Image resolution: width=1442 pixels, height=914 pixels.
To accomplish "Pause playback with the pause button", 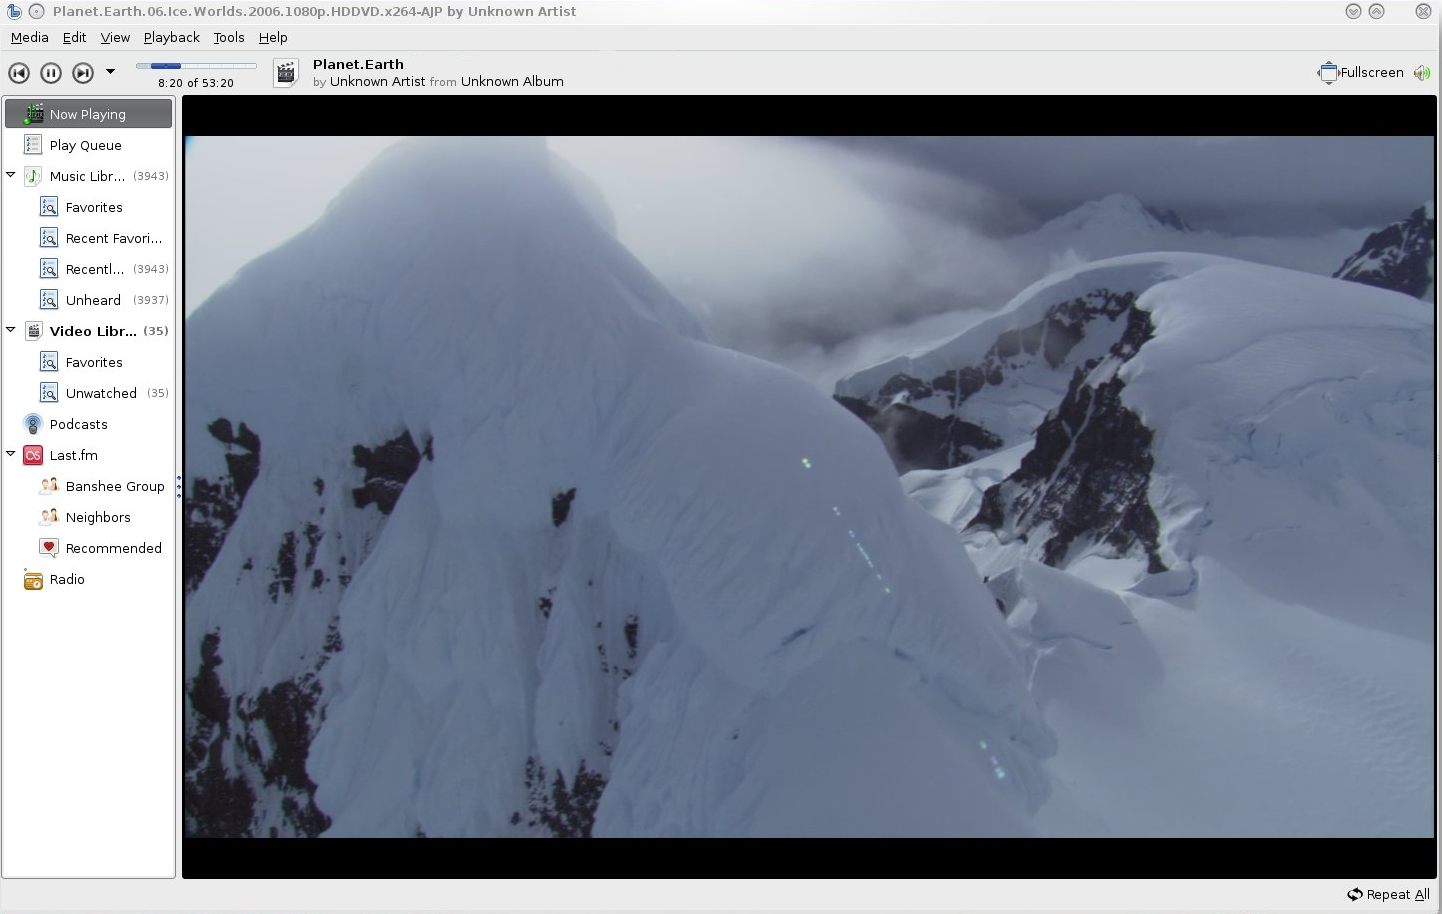I will point(51,72).
